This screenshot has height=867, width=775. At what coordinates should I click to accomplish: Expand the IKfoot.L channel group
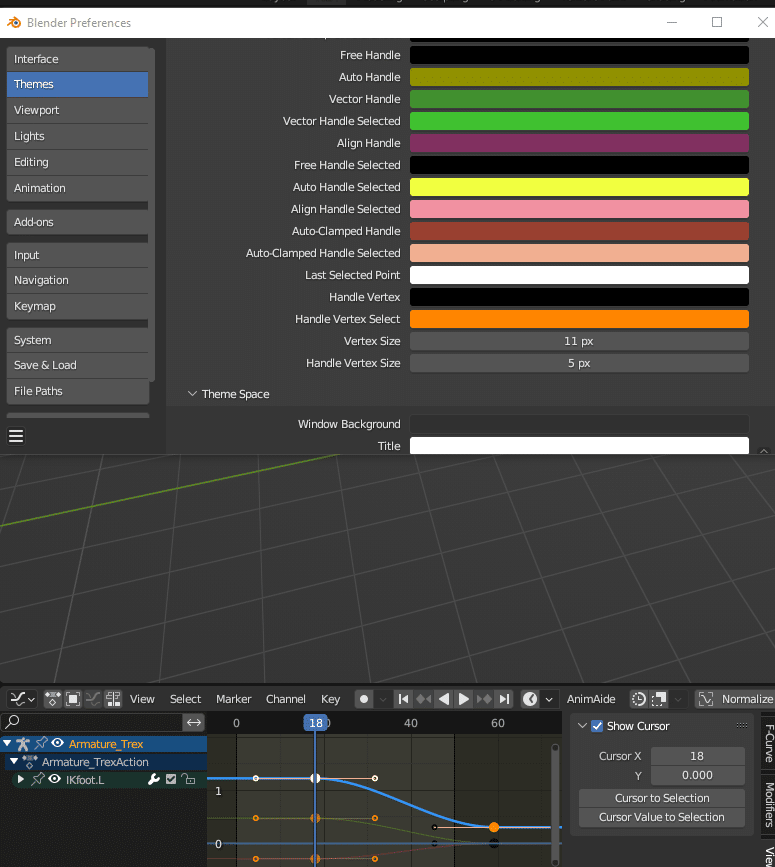pos(21,779)
